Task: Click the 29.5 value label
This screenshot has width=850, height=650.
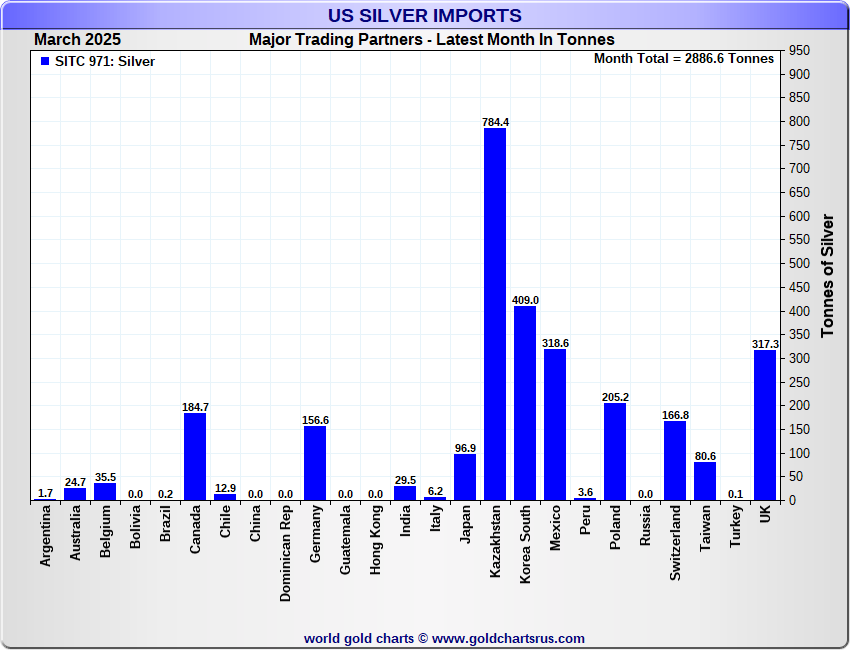Action: click(405, 480)
